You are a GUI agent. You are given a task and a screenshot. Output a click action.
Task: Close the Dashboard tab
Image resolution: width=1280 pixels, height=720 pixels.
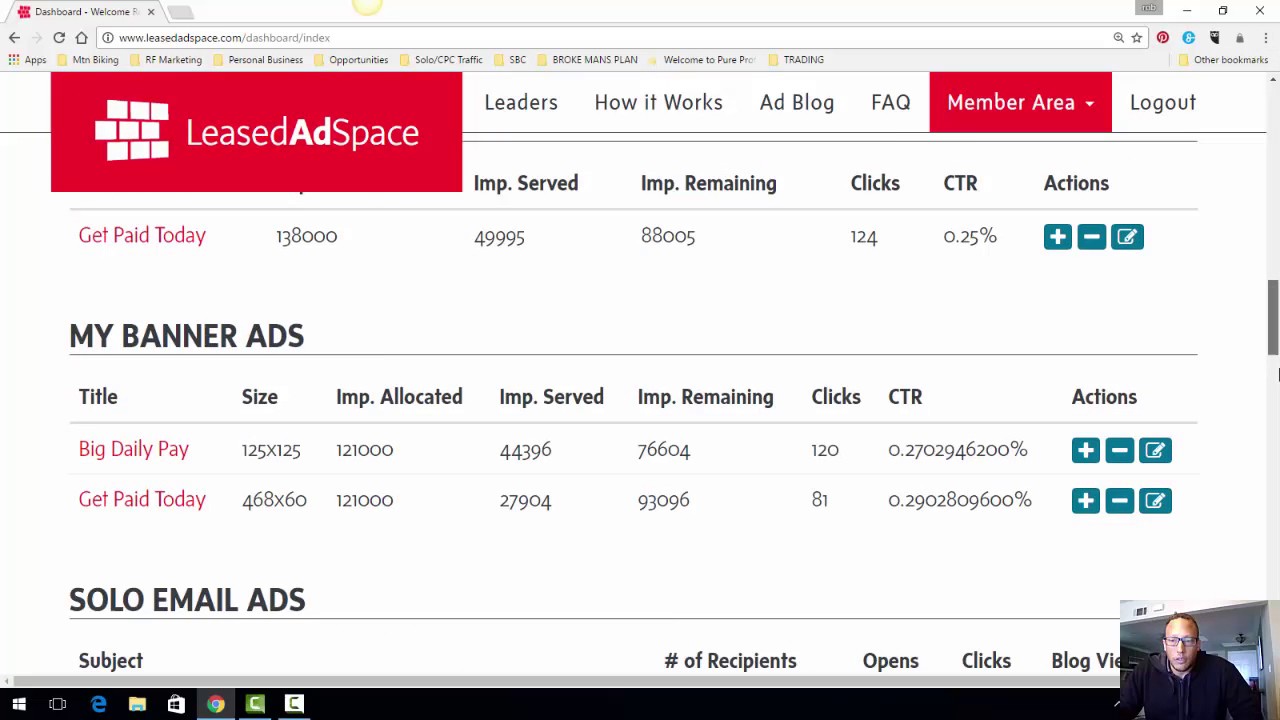click(x=151, y=12)
